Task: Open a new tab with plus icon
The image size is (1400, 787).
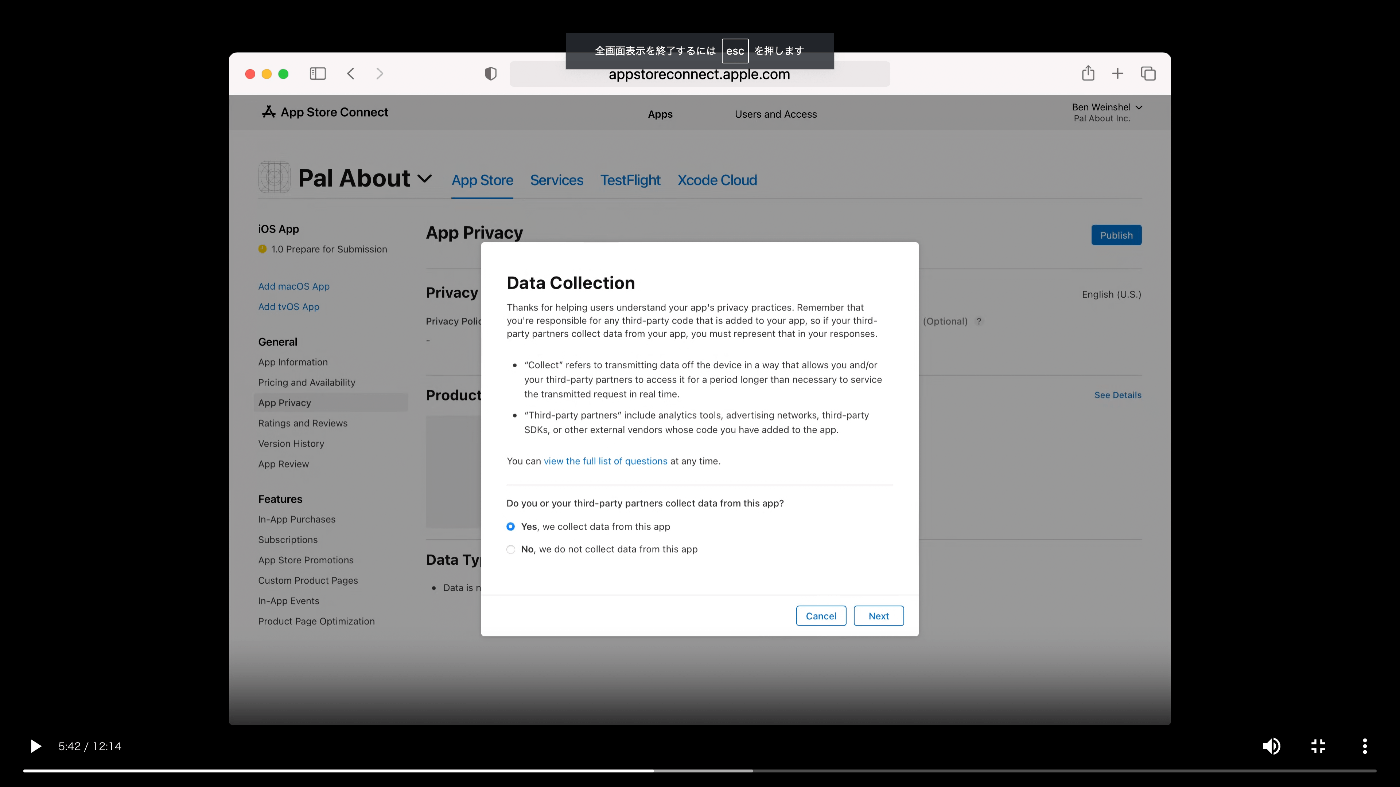Action: [1118, 73]
